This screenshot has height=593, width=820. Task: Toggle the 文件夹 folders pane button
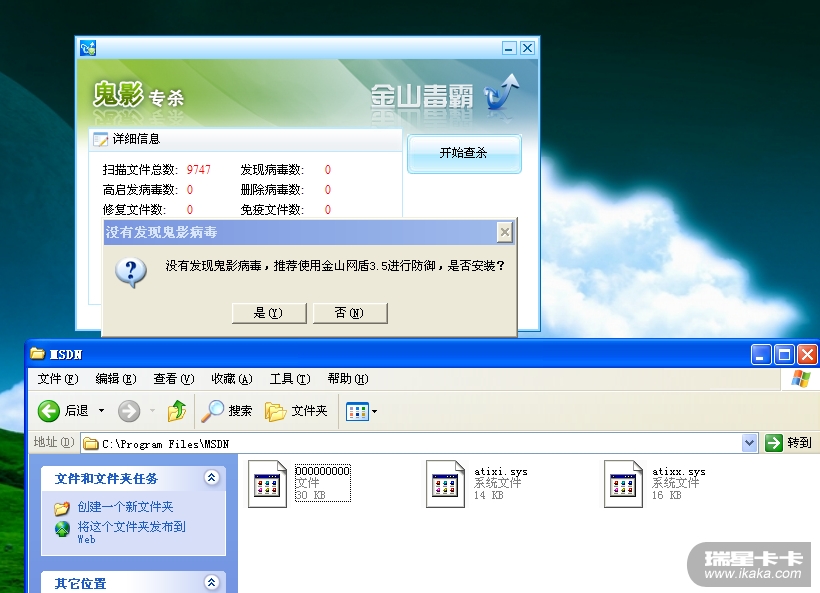point(297,411)
